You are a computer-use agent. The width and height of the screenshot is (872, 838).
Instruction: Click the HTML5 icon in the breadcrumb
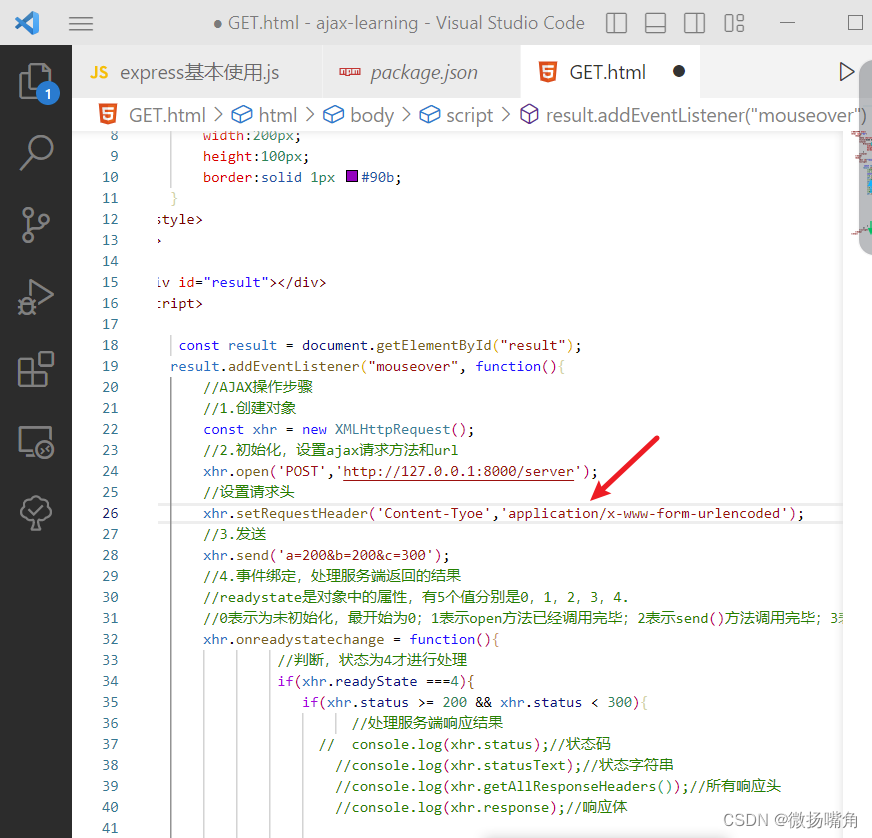point(108,114)
